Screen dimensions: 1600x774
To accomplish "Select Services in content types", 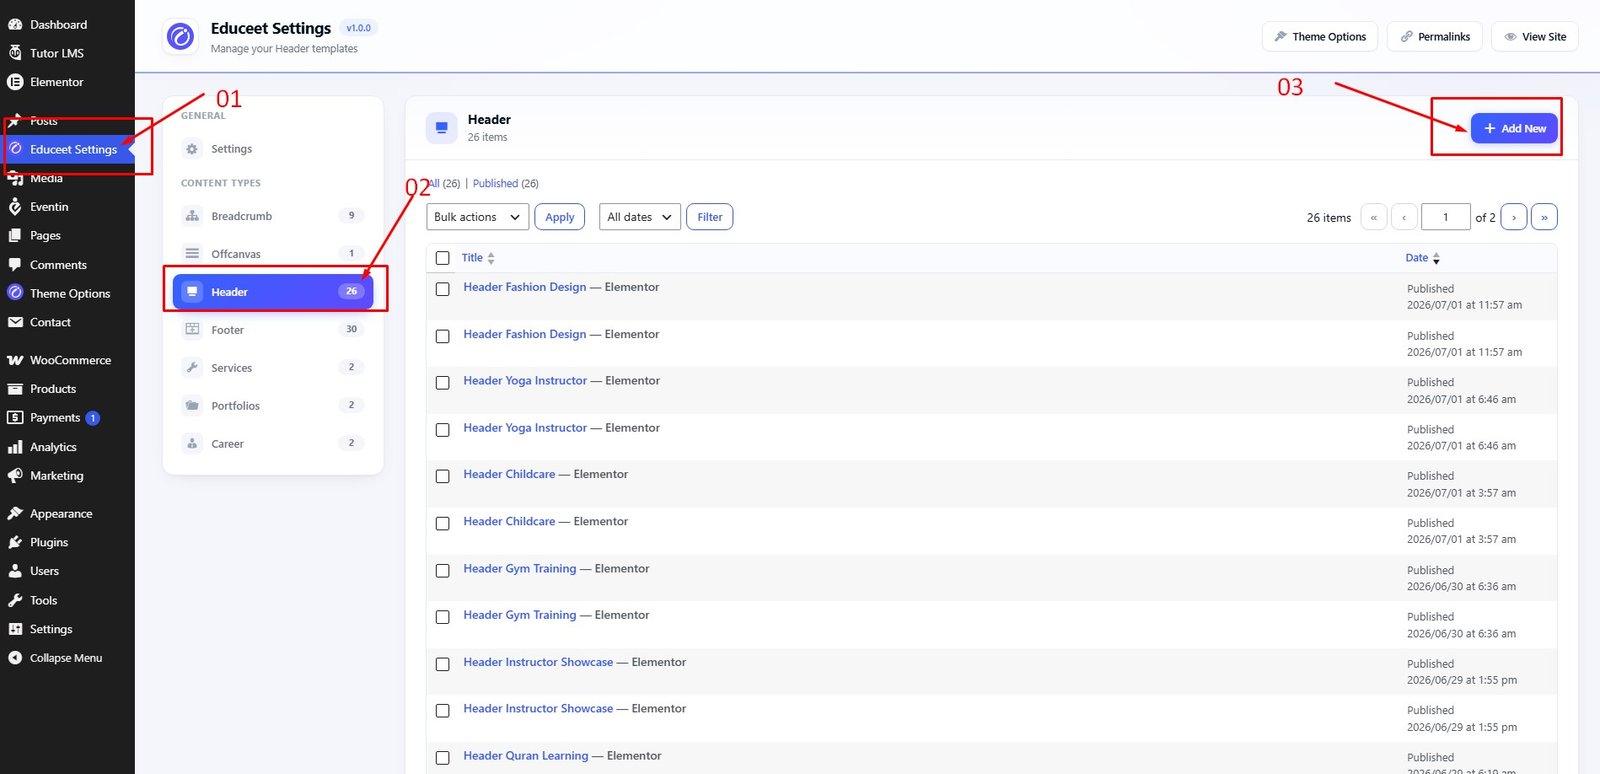I will (x=273, y=368).
